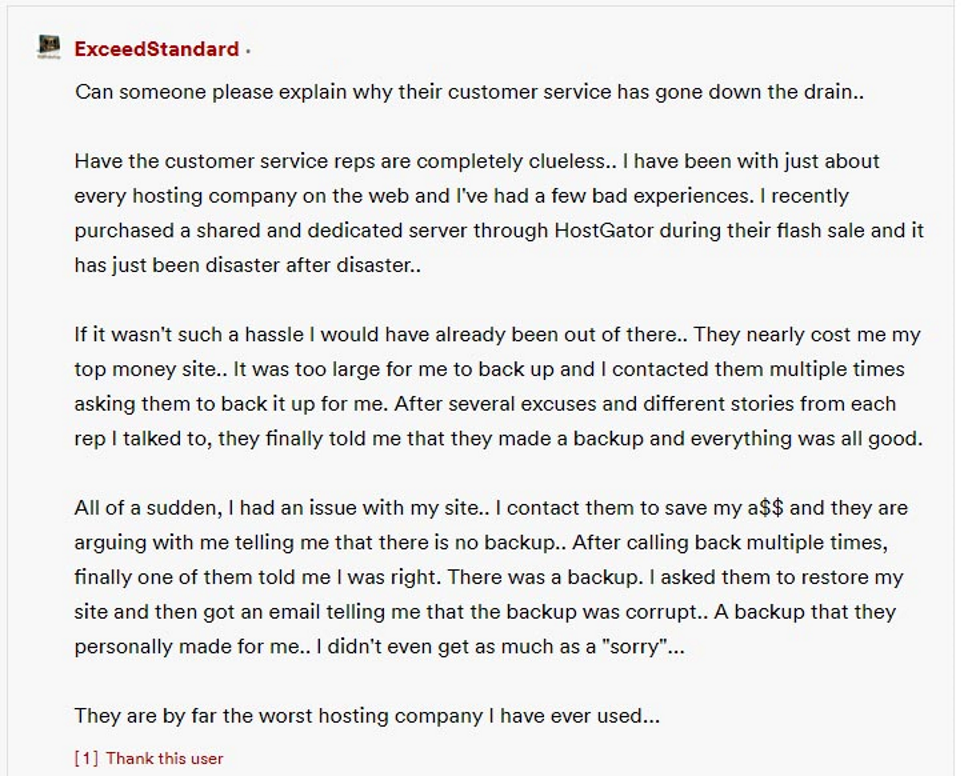Click the text 'everything was all good.'
Screen dimensions: 972x776
coord(806,439)
